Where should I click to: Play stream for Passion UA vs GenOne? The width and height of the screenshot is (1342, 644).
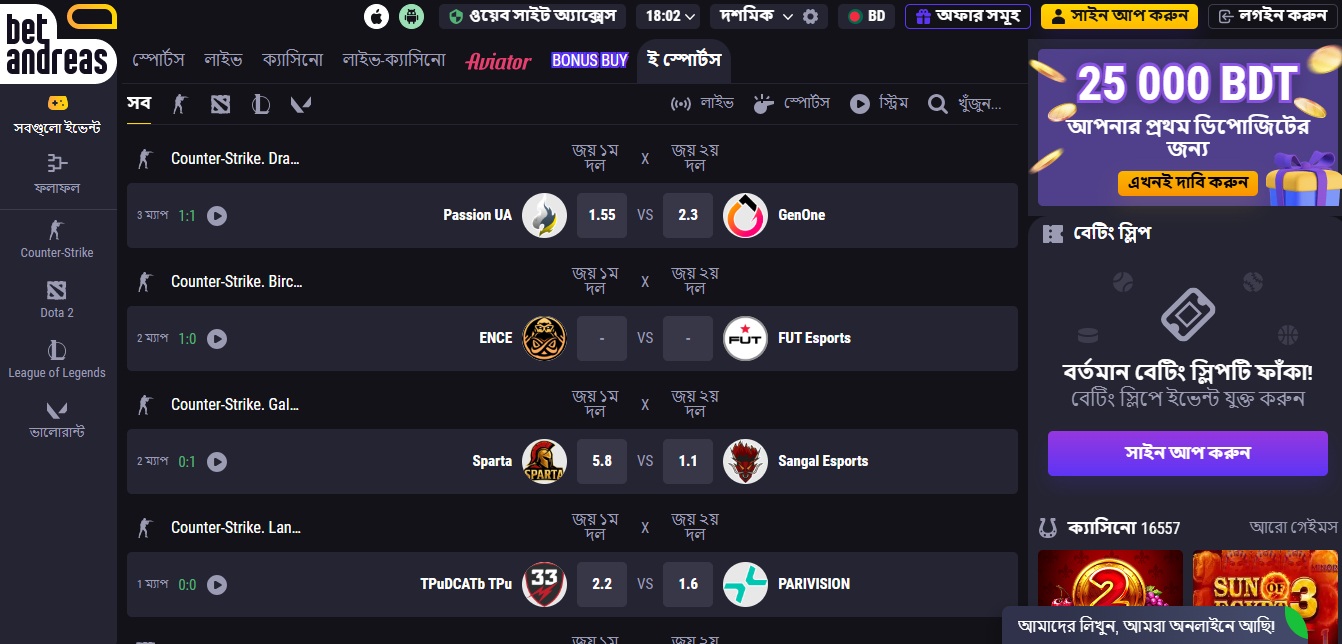[217, 215]
